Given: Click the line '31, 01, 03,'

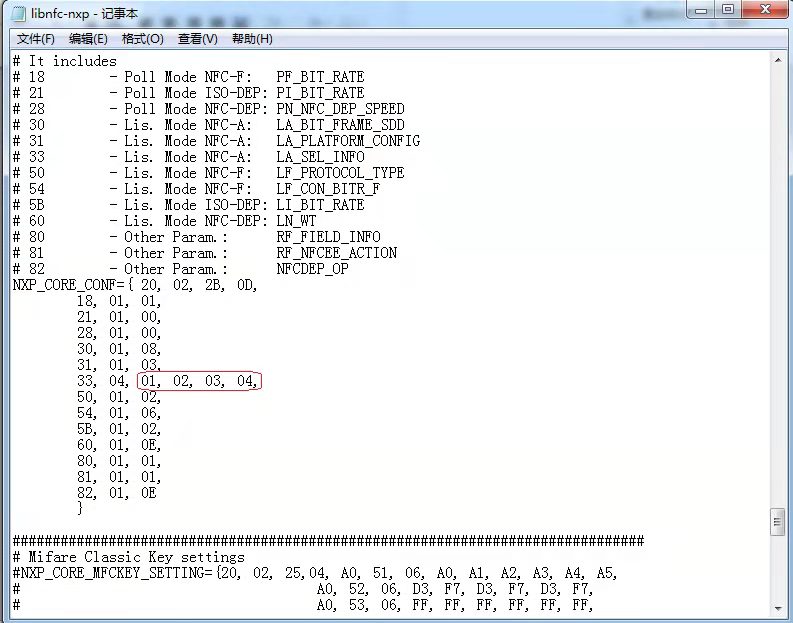Looking at the screenshot, I should point(119,365).
